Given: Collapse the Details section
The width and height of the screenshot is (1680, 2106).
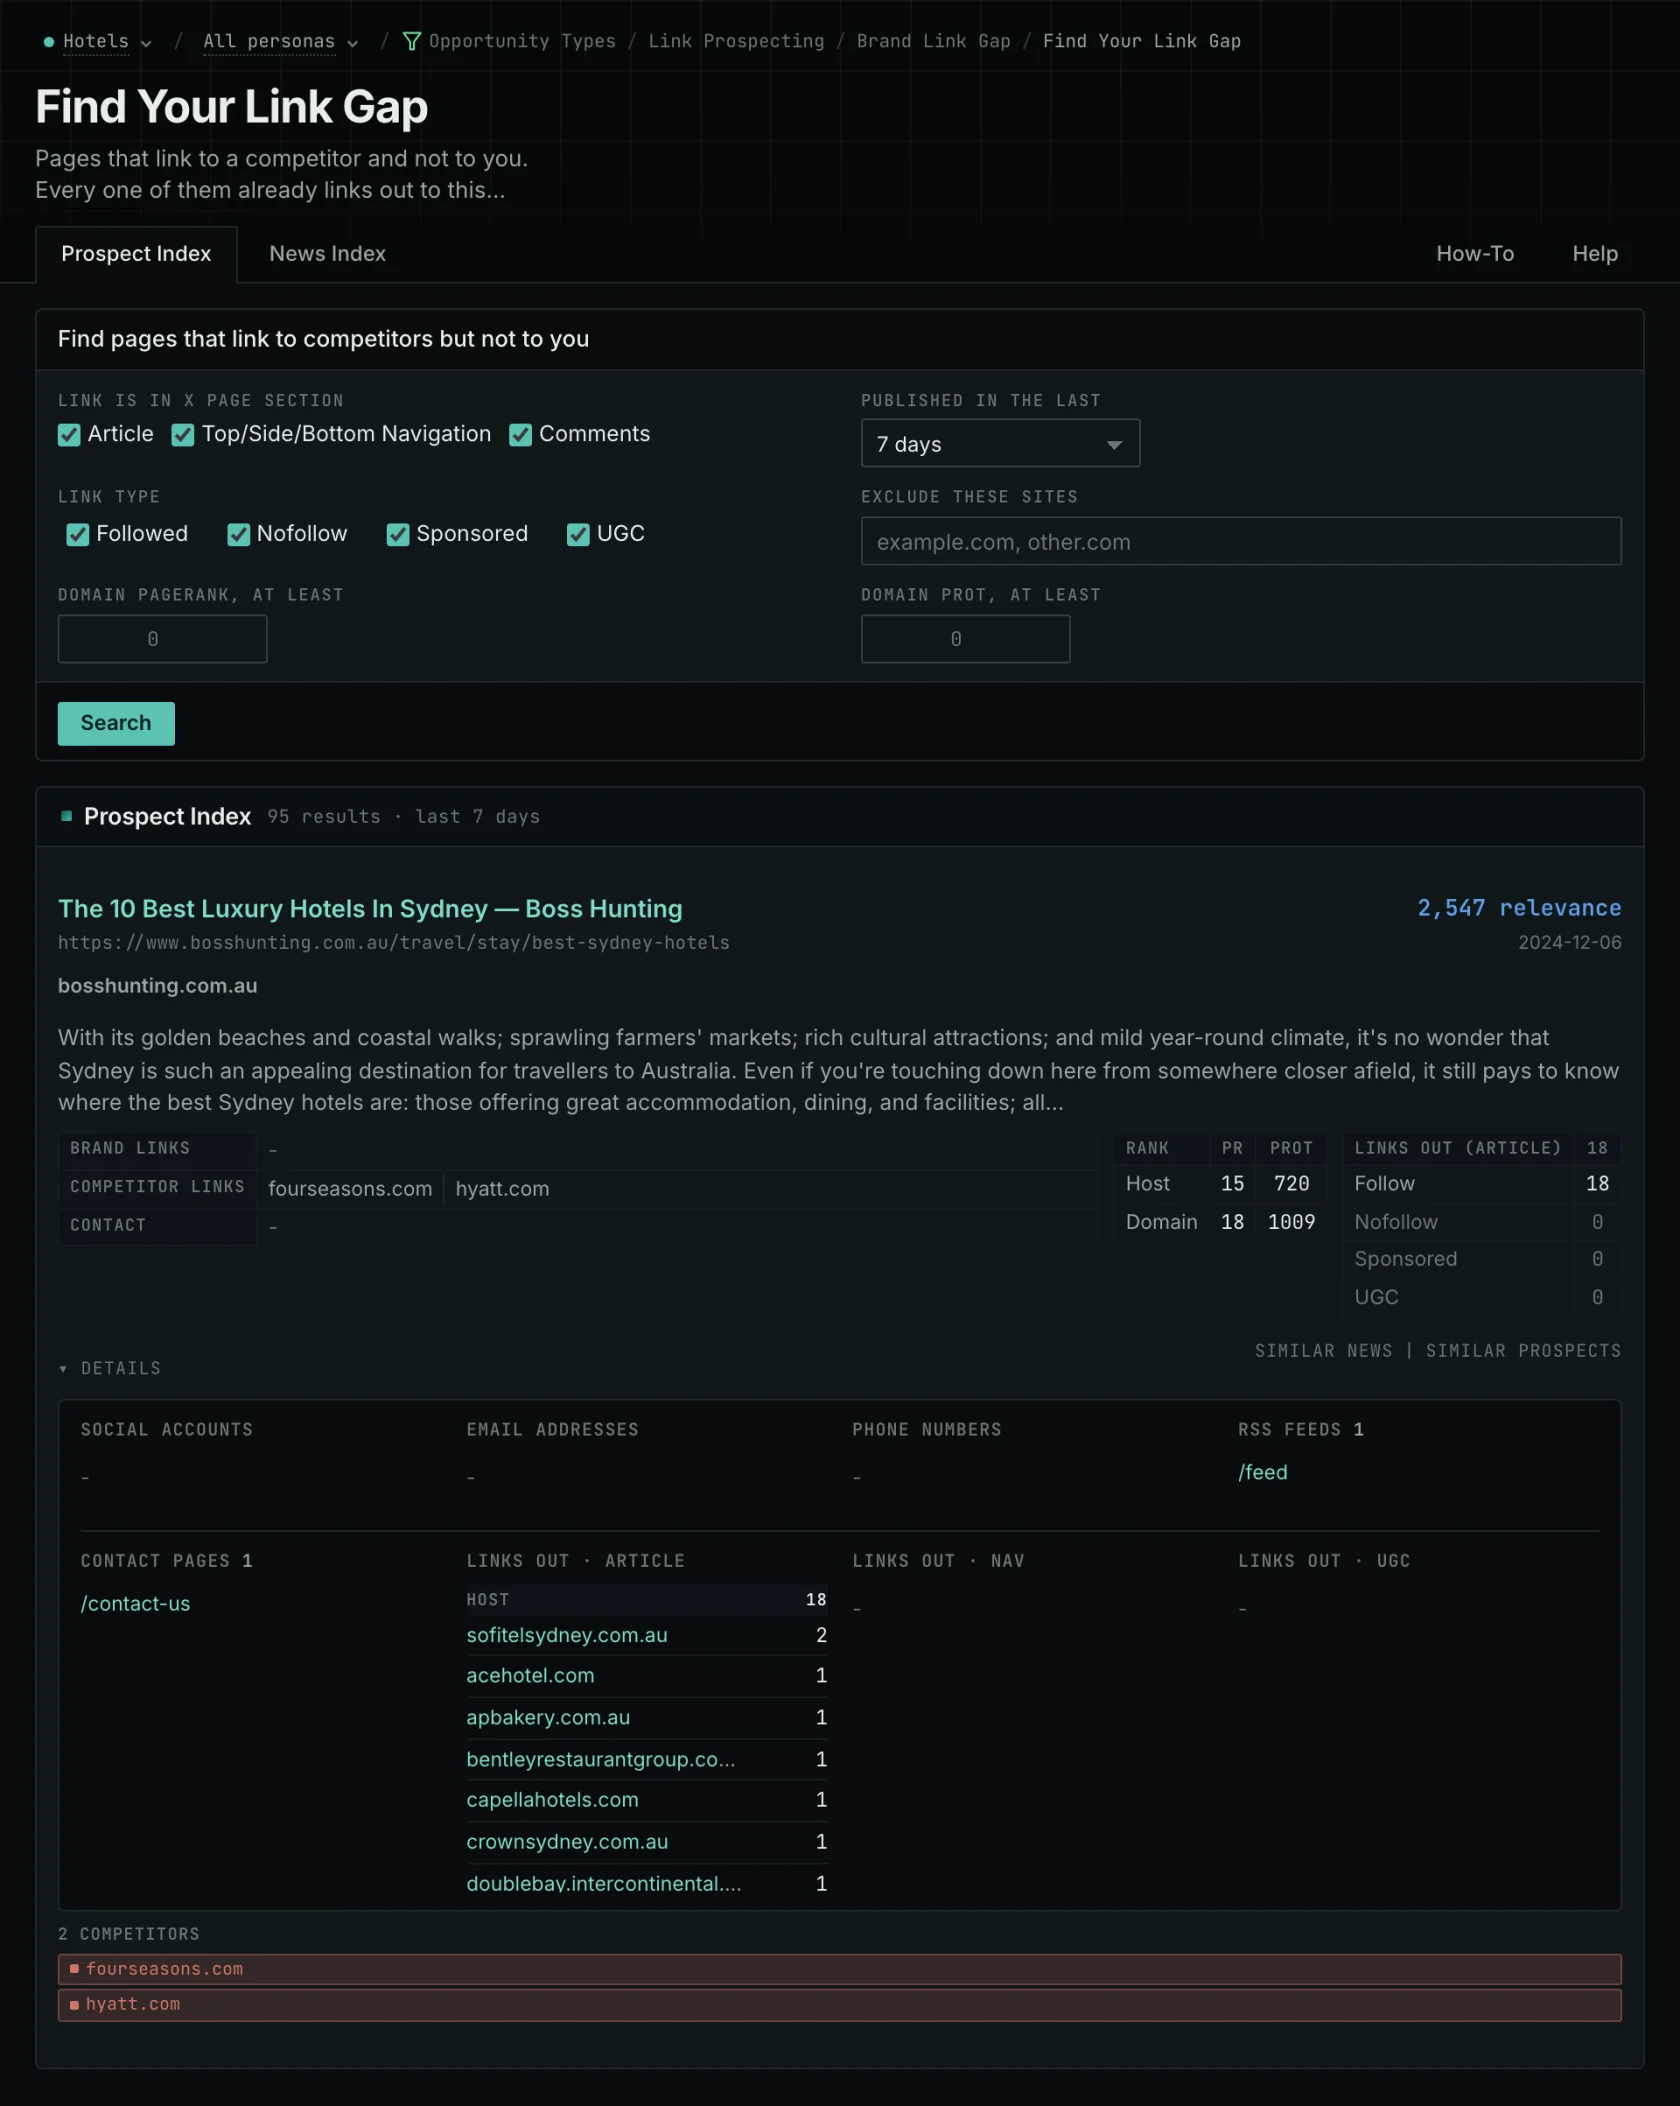Looking at the screenshot, I should click(110, 1368).
